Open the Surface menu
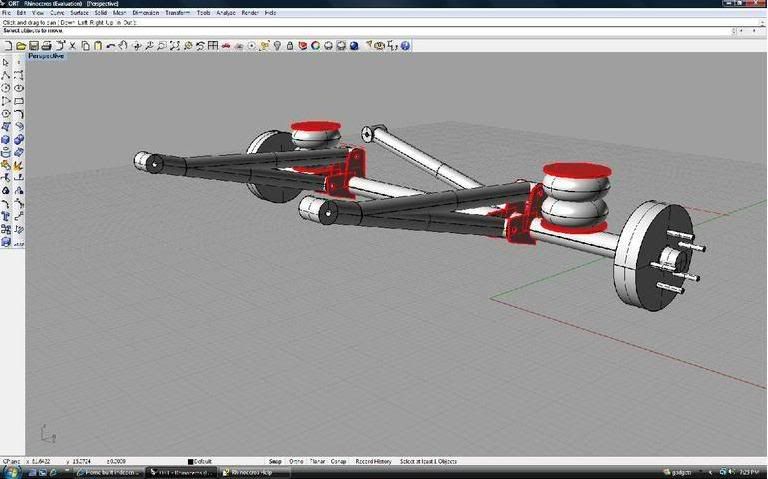Screen dimensions: 768x479 78,13
